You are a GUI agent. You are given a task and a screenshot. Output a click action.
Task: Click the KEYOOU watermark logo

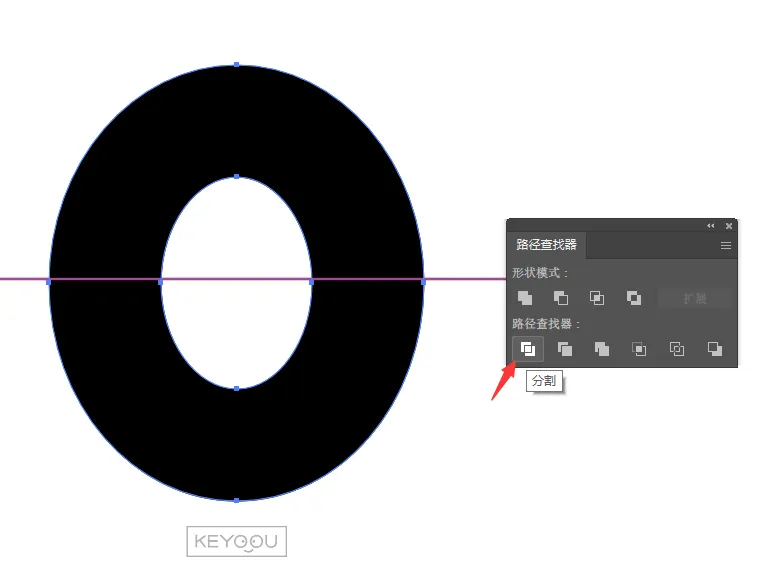(237, 542)
